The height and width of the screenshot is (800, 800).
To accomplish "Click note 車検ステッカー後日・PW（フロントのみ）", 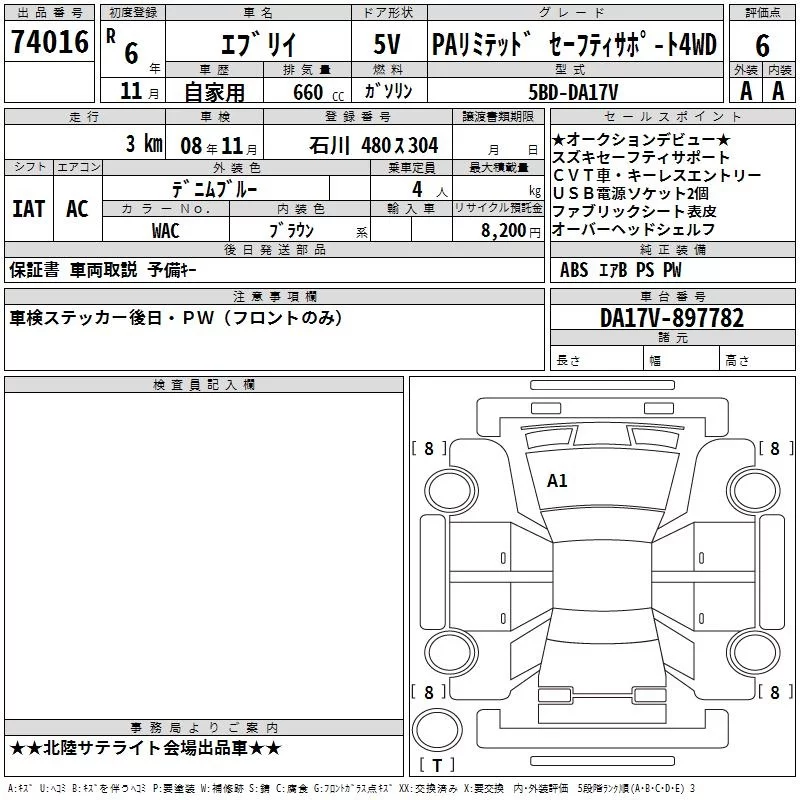I will pyautogui.click(x=176, y=318).
